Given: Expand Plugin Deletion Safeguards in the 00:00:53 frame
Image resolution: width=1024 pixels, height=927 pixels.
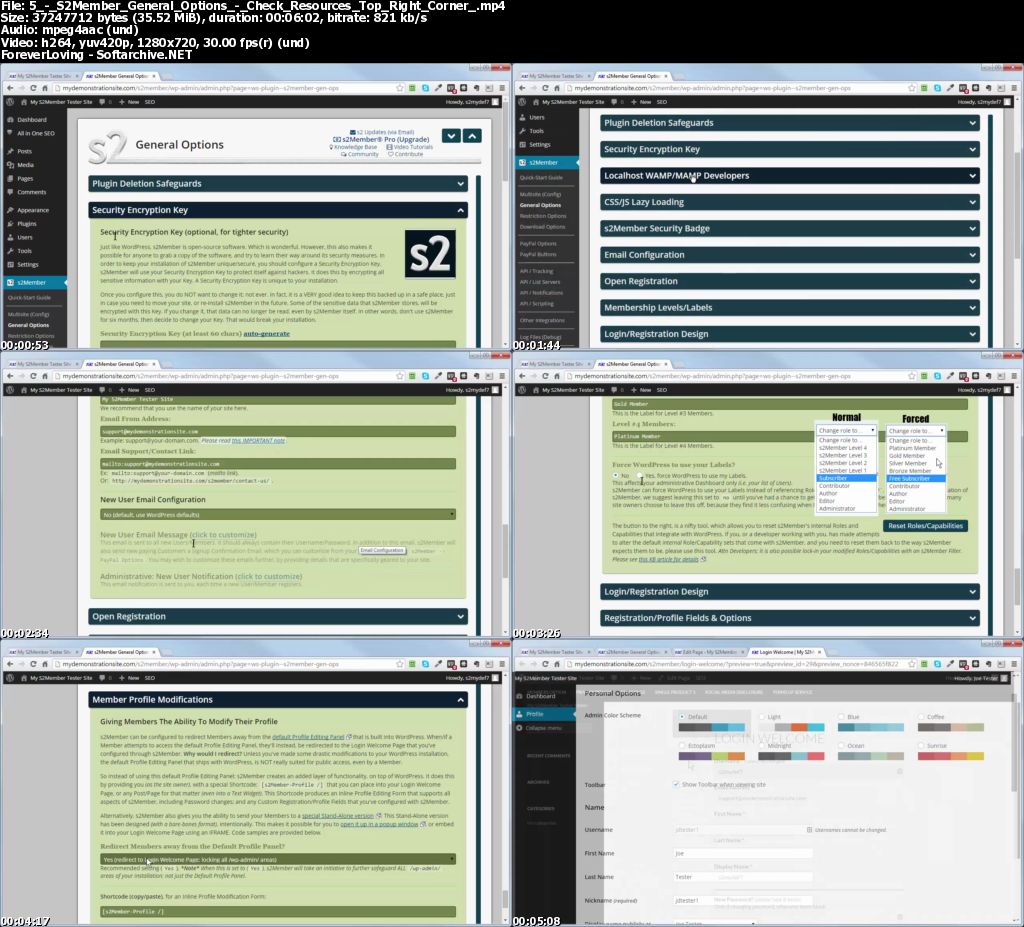Looking at the screenshot, I should coord(278,184).
